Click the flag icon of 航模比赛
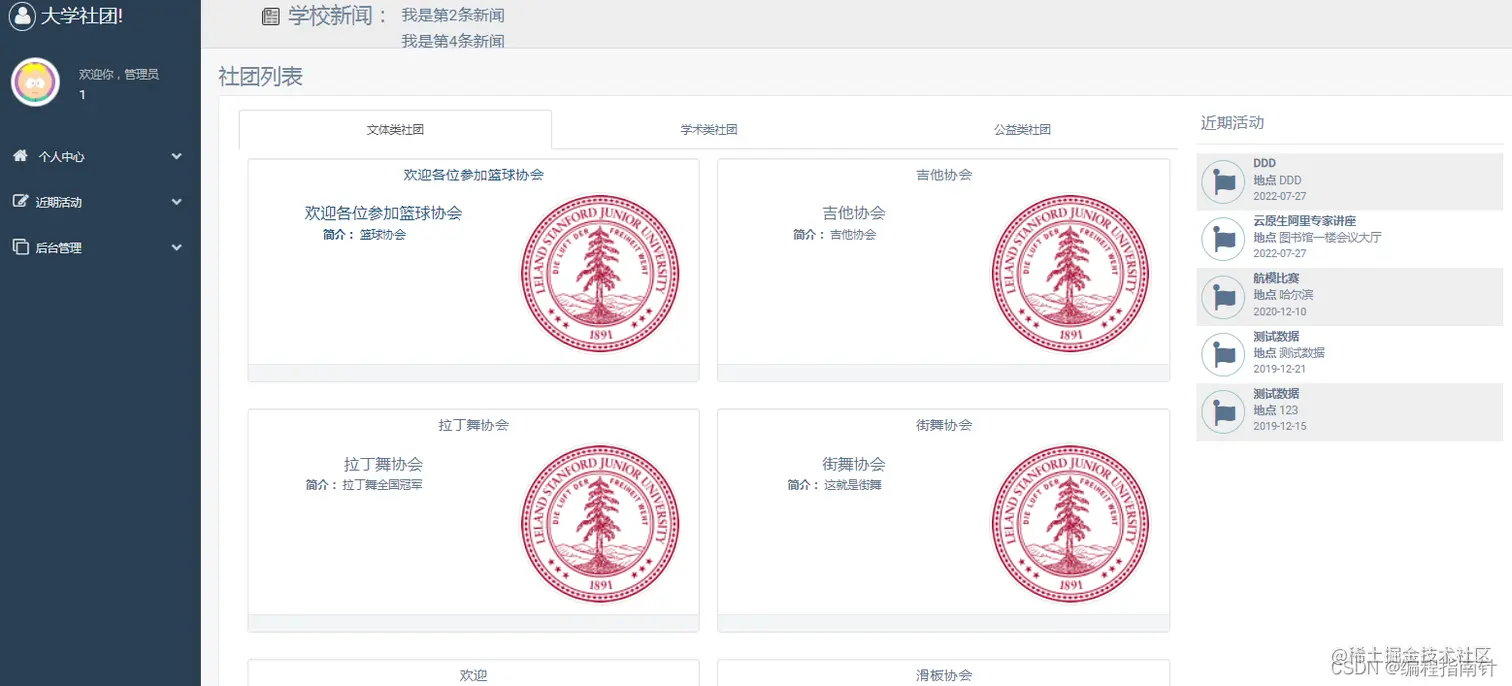This screenshot has width=1512, height=686. [x=1223, y=297]
